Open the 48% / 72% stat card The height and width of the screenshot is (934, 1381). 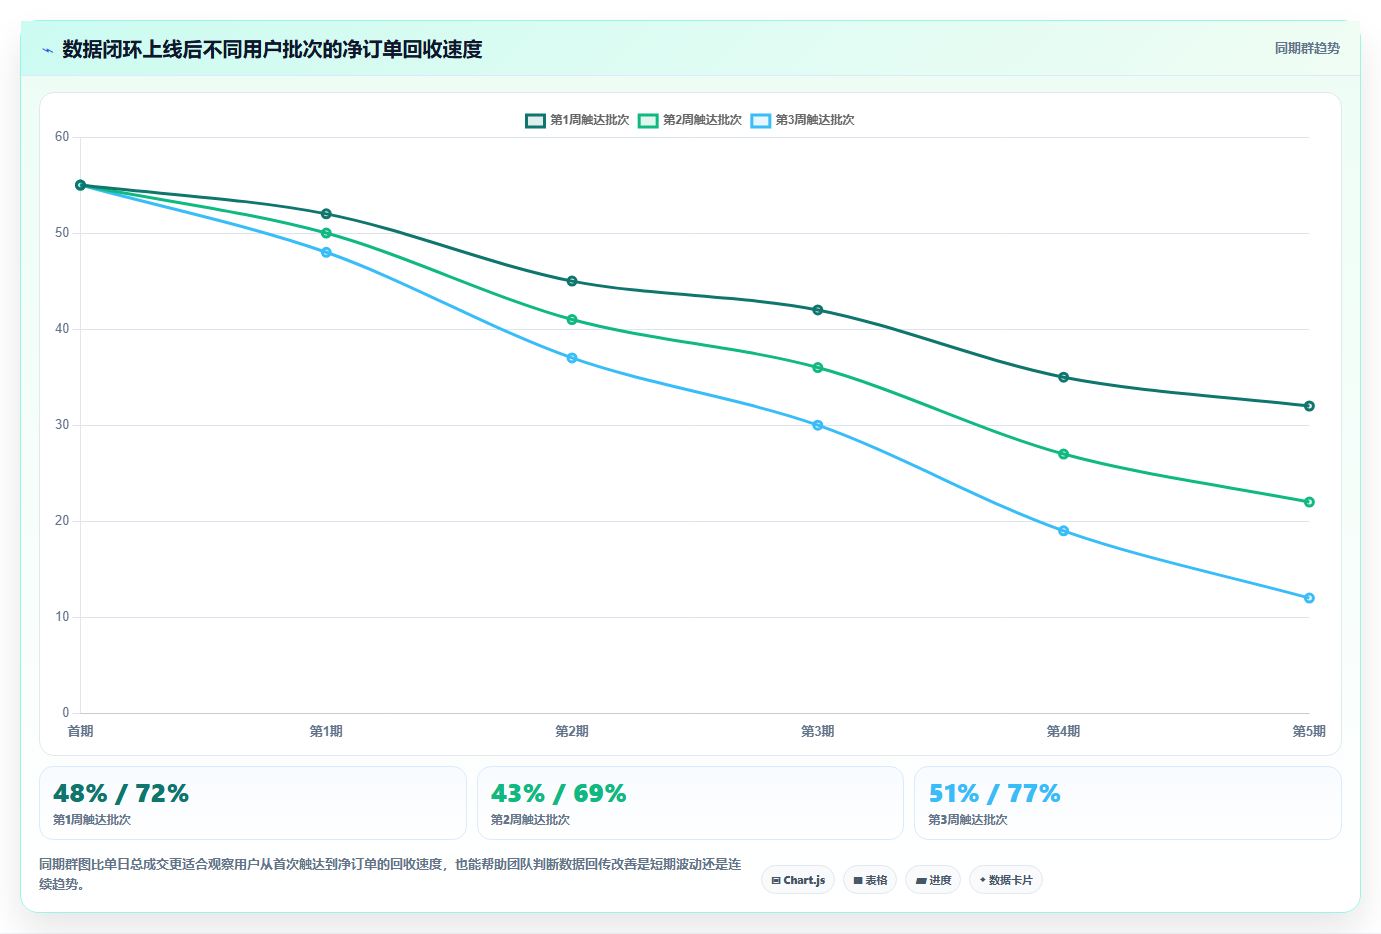pyautogui.click(x=253, y=803)
